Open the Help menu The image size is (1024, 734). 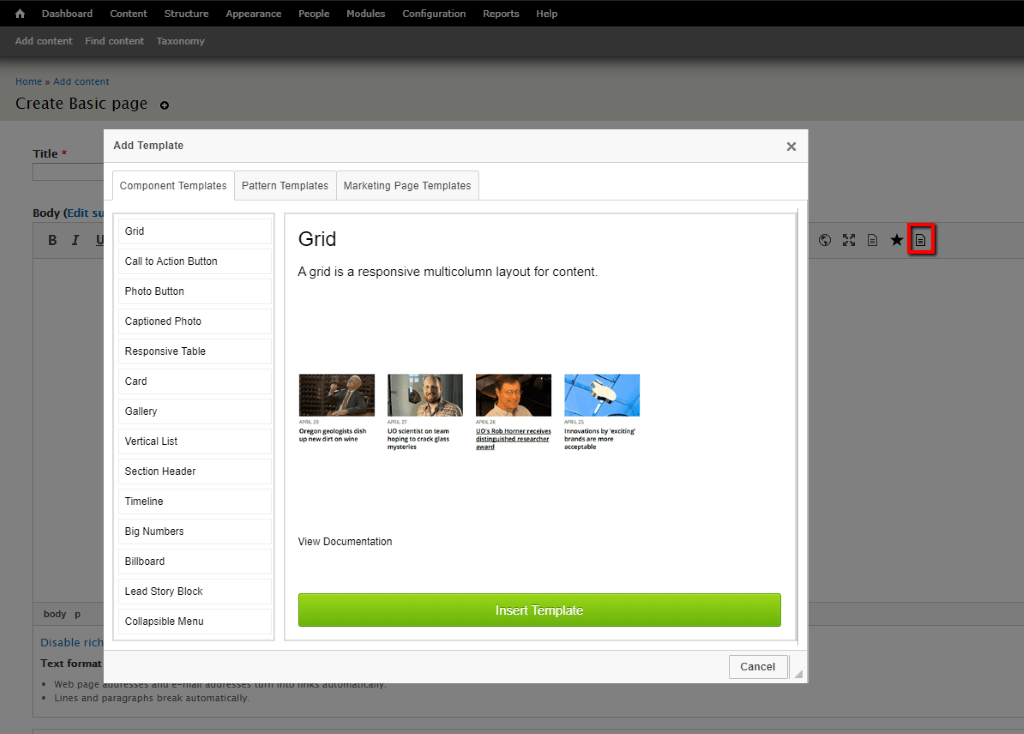[547, 14]
